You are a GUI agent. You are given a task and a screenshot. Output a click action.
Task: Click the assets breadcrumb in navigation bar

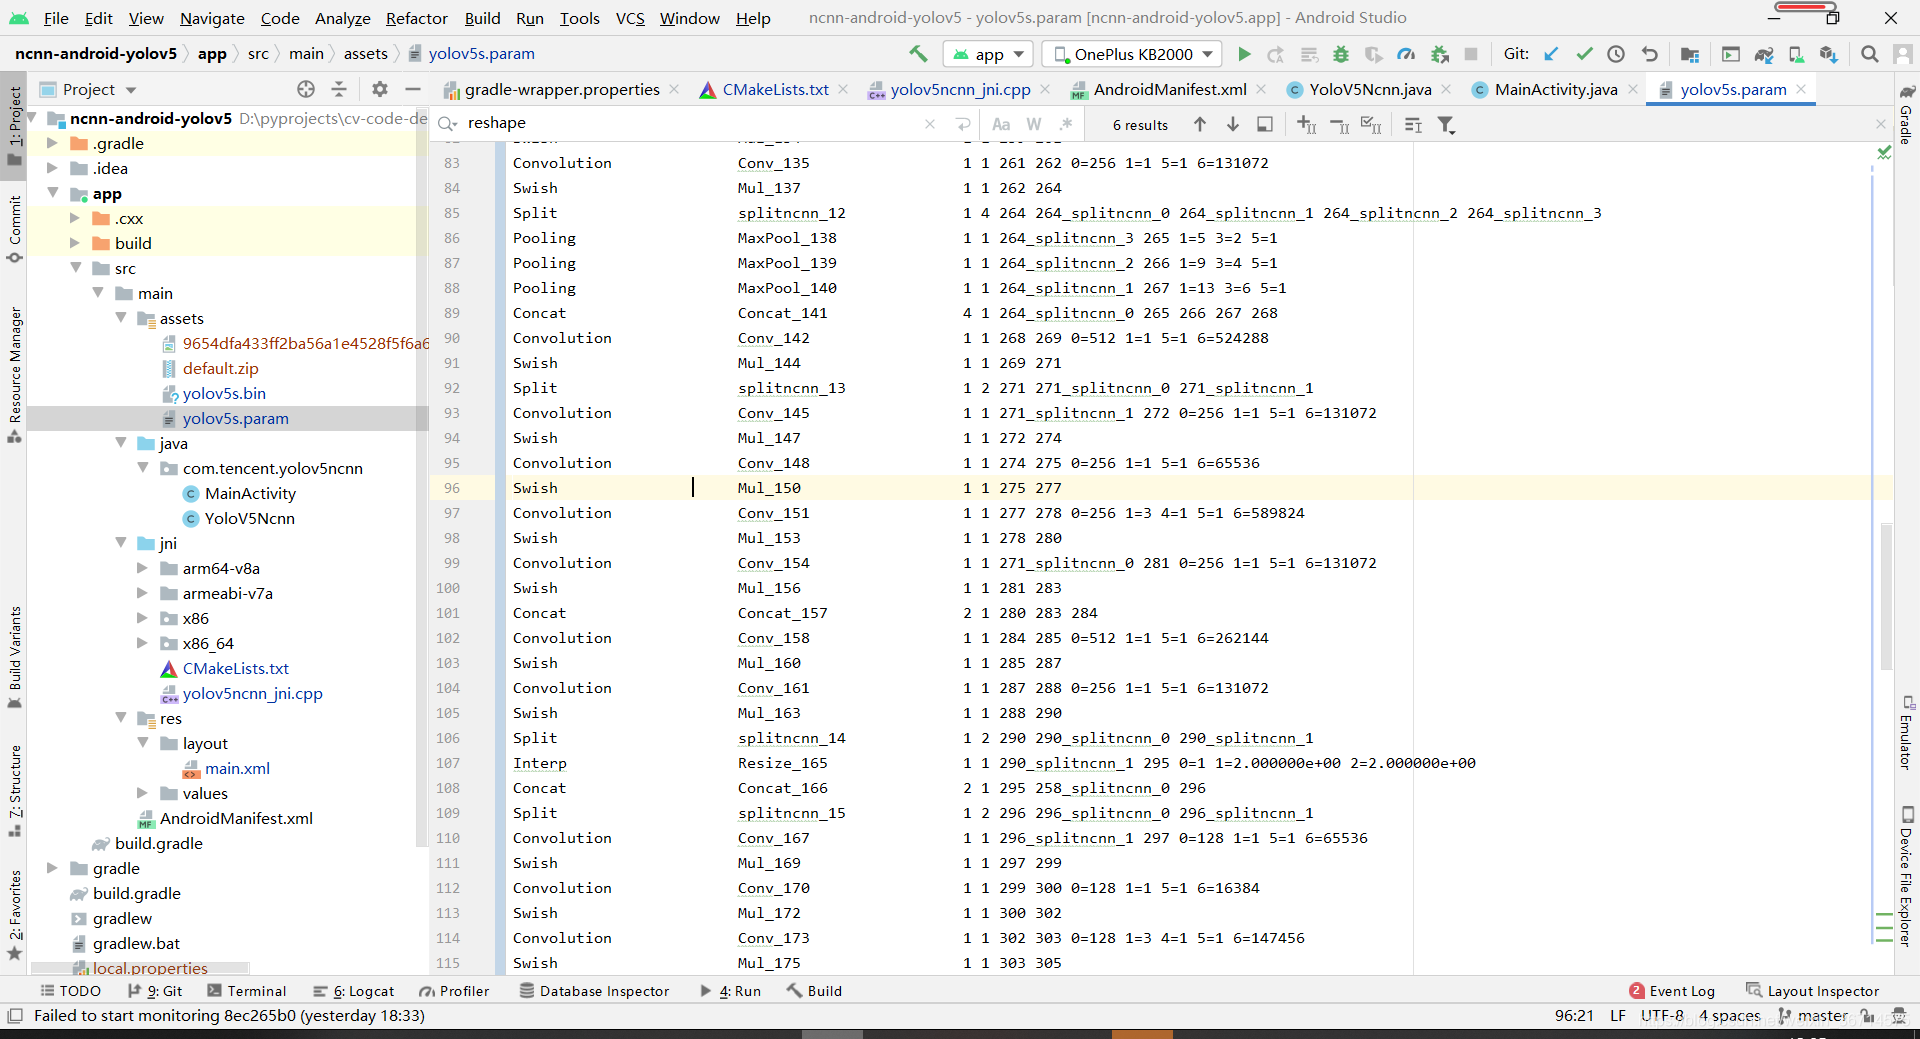coord(365,54)
